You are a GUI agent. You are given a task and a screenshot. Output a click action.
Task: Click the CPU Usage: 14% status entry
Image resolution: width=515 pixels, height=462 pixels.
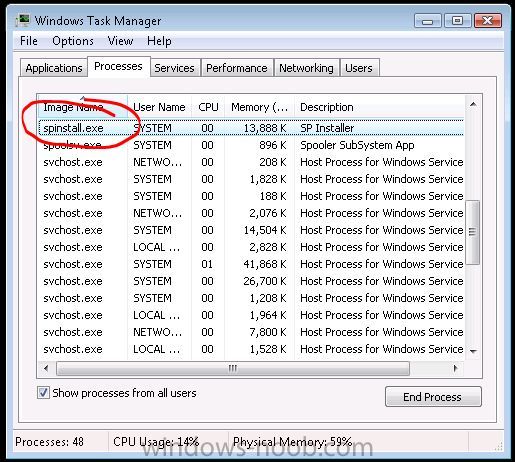[x=156, y=442]
